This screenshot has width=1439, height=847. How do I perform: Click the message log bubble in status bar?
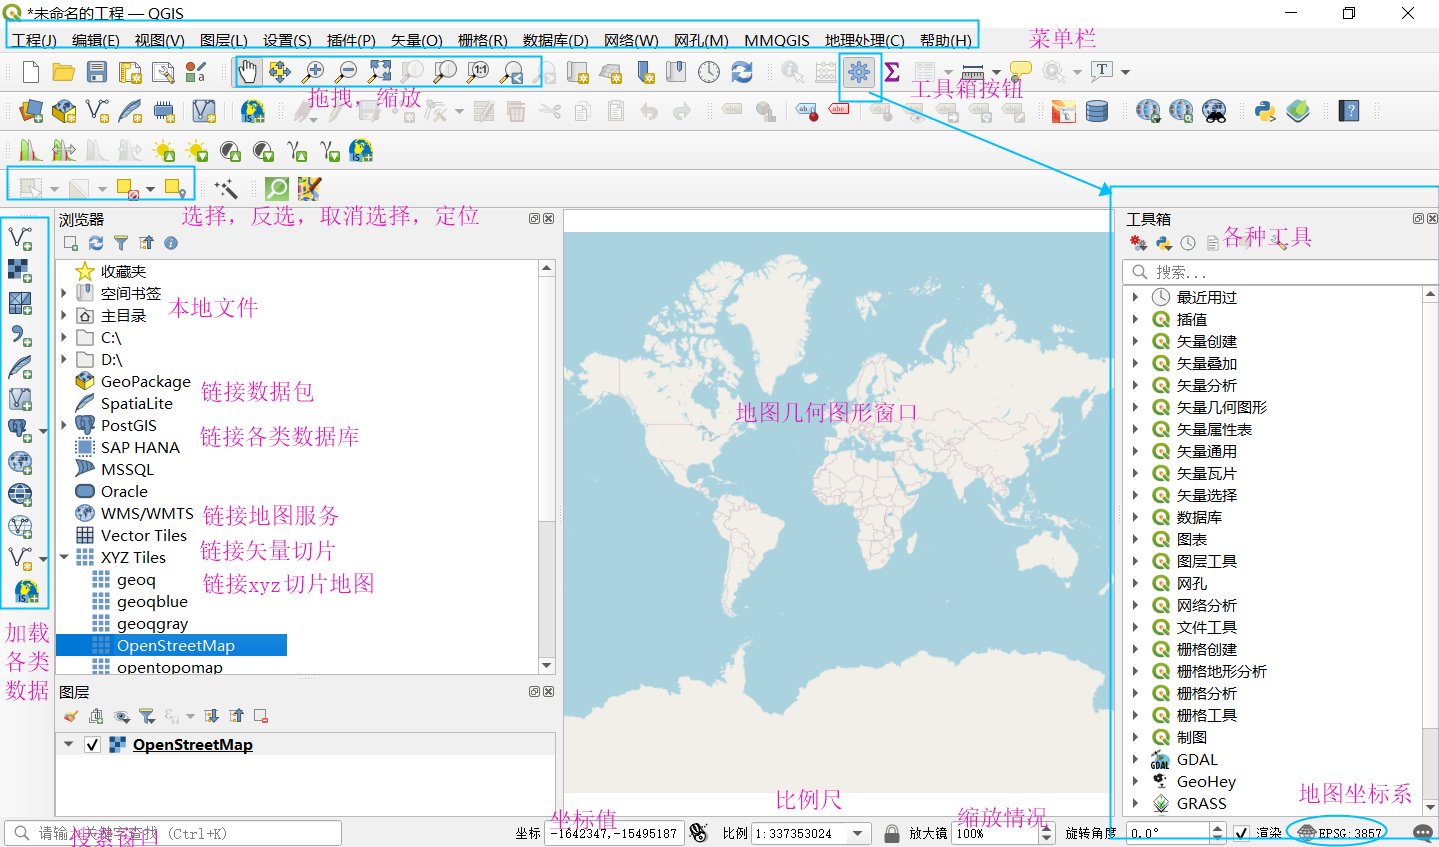click(1423, 832)
